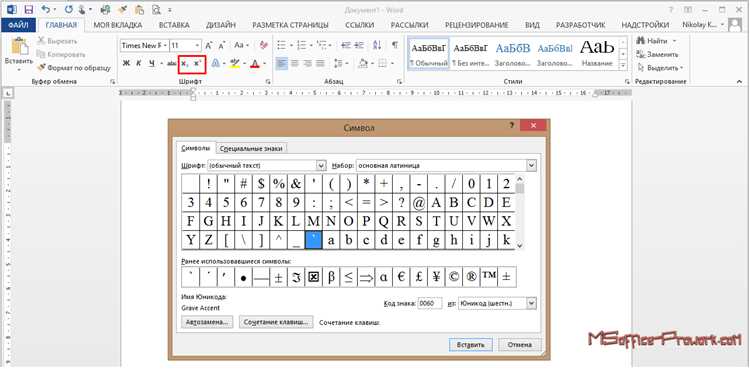
Task: Open multilevel list options
Action: (321, 45)
